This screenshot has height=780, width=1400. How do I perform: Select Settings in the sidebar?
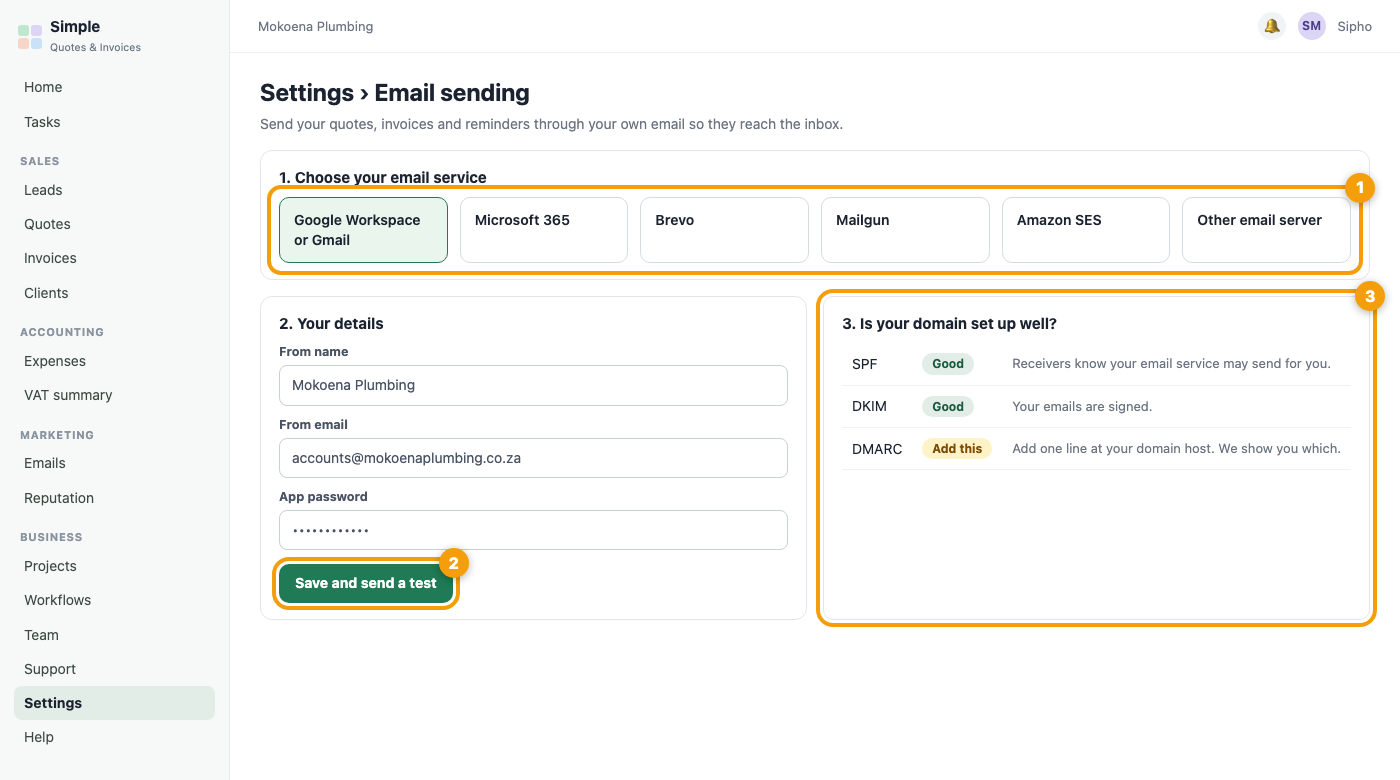tap(114, 703)
